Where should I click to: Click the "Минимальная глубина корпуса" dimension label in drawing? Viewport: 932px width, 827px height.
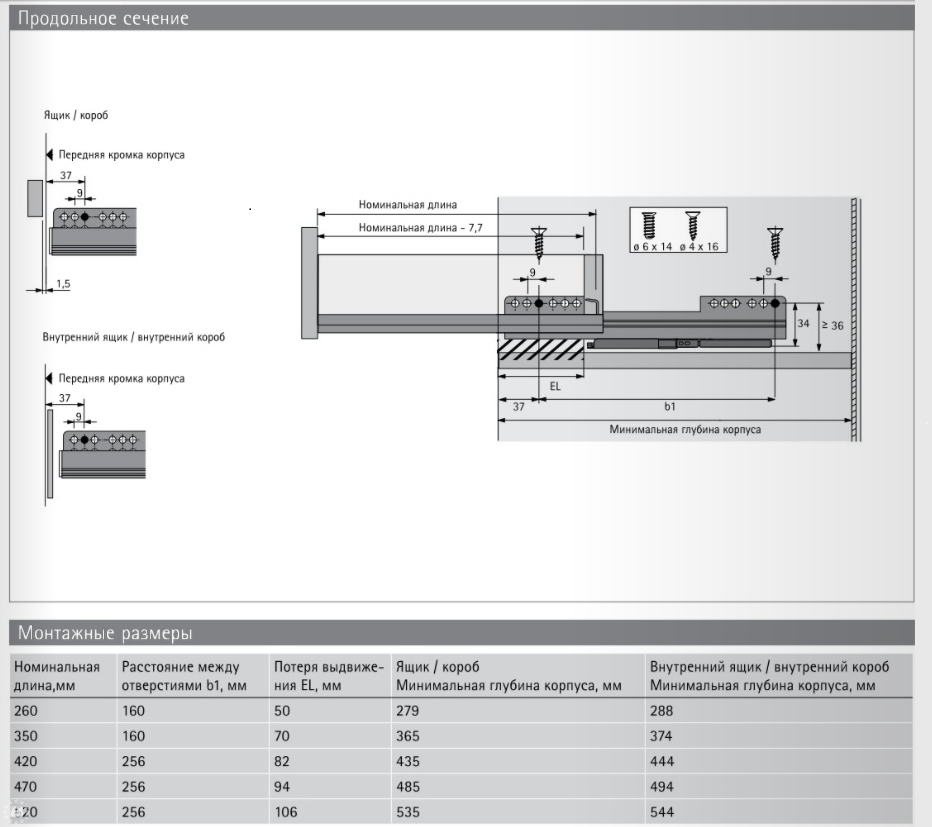tap(685, 429)
